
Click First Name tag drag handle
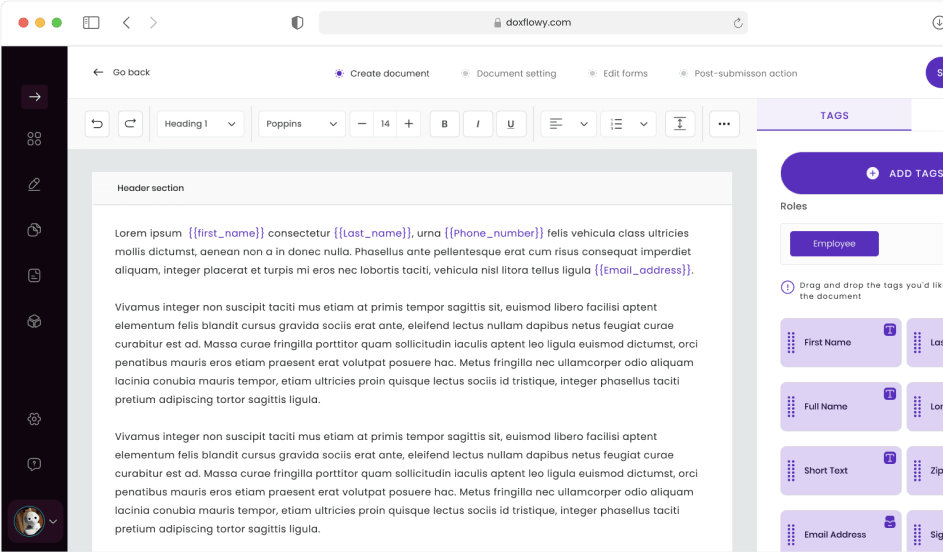tap(791, 343)
